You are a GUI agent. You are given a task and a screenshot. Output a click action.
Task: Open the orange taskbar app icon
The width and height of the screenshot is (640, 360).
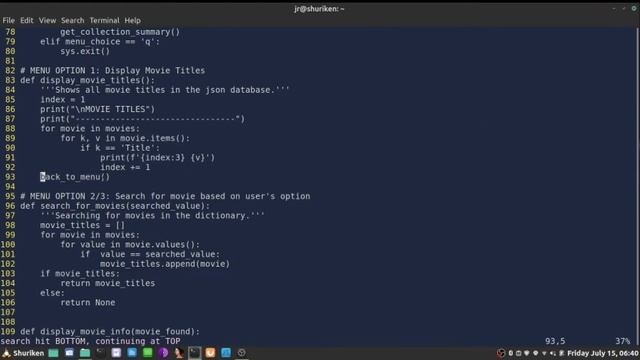(210, 353)
